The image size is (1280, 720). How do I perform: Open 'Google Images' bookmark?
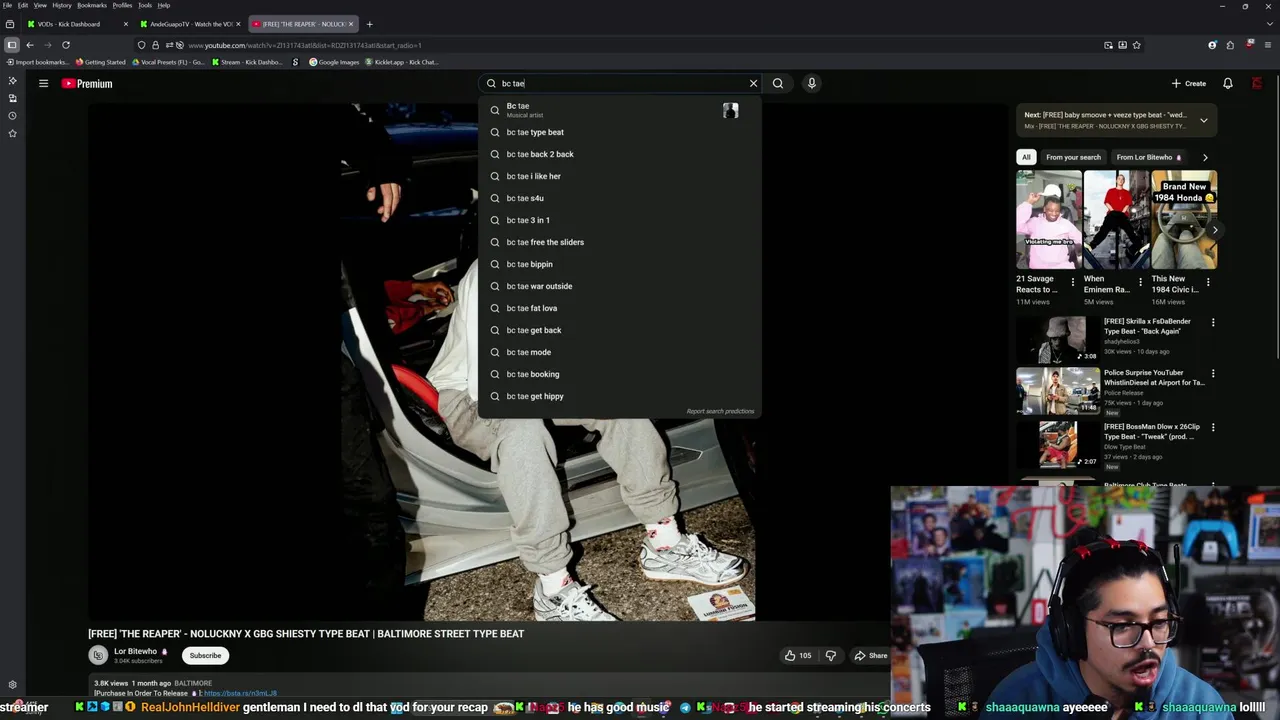click(x=334, y=62)
